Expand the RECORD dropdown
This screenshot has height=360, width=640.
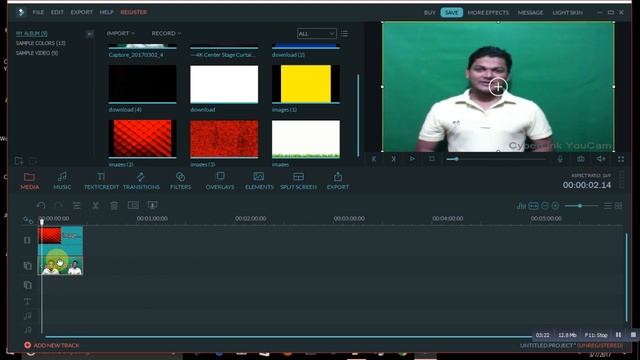[166, 33]
